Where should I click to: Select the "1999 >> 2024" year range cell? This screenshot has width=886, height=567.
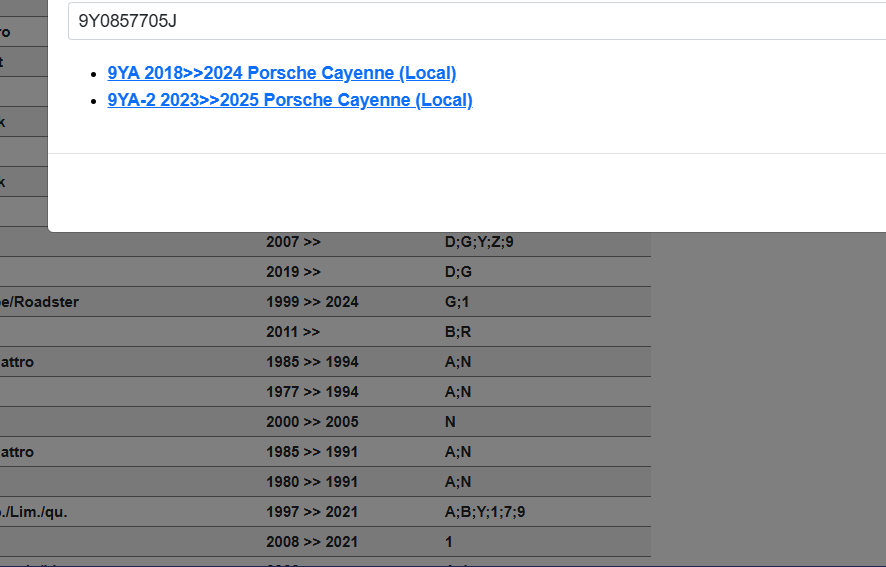[312, 302]
